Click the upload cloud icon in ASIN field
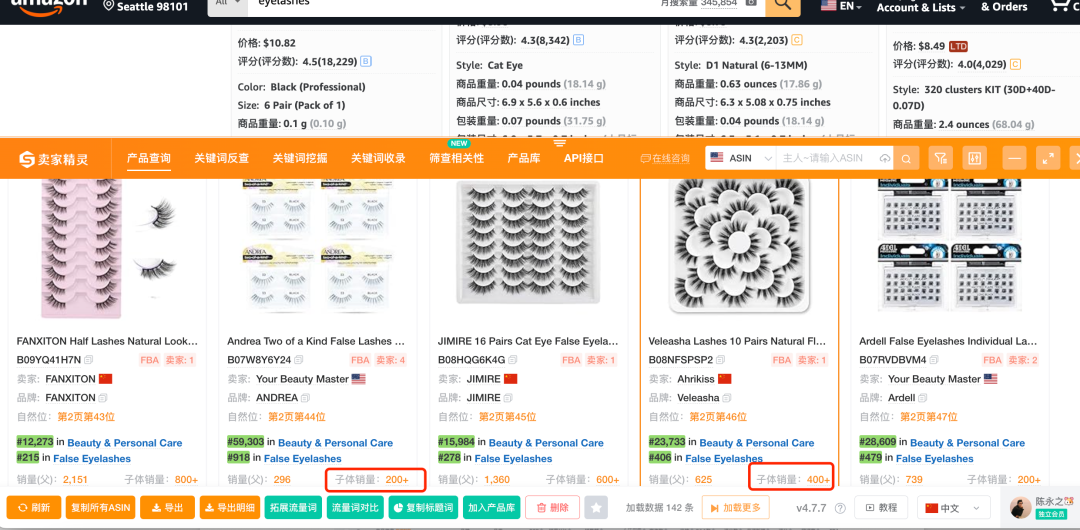The height and width of the screenshot is (530, 1080). coord(884,159)
